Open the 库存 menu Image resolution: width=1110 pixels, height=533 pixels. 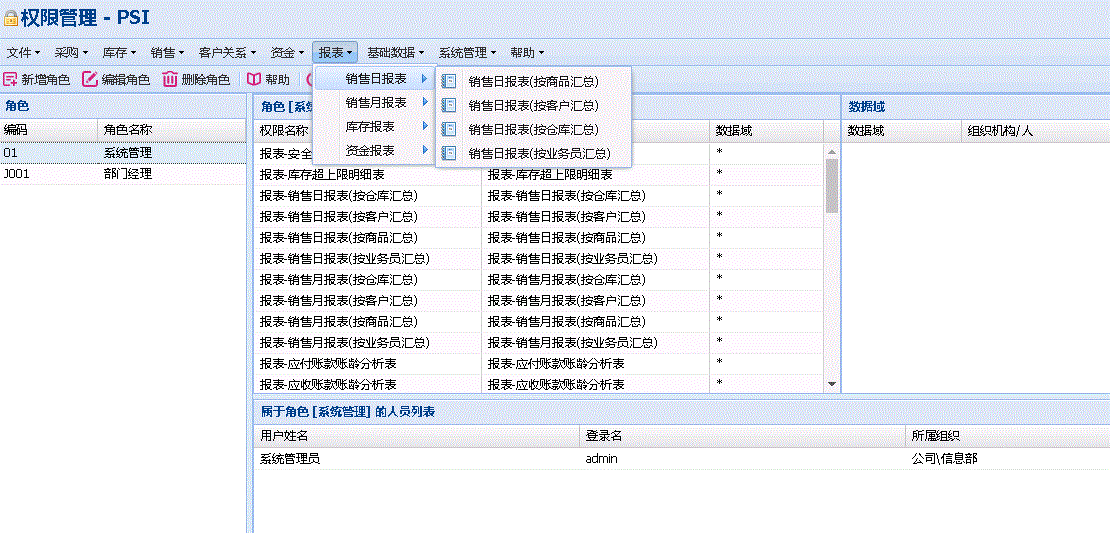[x=120, y=52]
